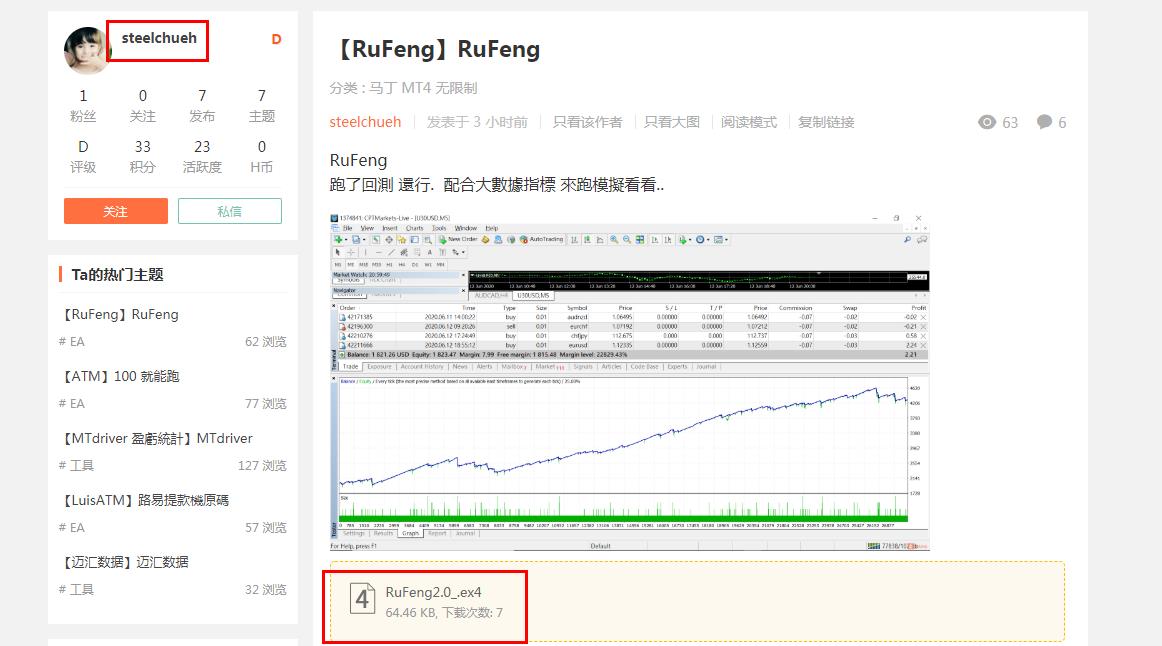The height and width of the screenshot is (646, 1162).
Task: Copy the post link via 复制链接
Action: point(826,122)
